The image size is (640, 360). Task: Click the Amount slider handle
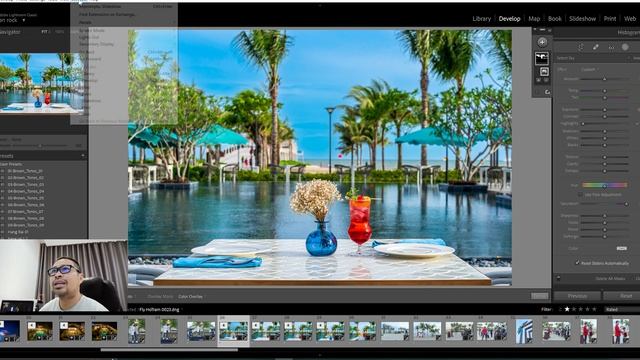pos(604,79)
